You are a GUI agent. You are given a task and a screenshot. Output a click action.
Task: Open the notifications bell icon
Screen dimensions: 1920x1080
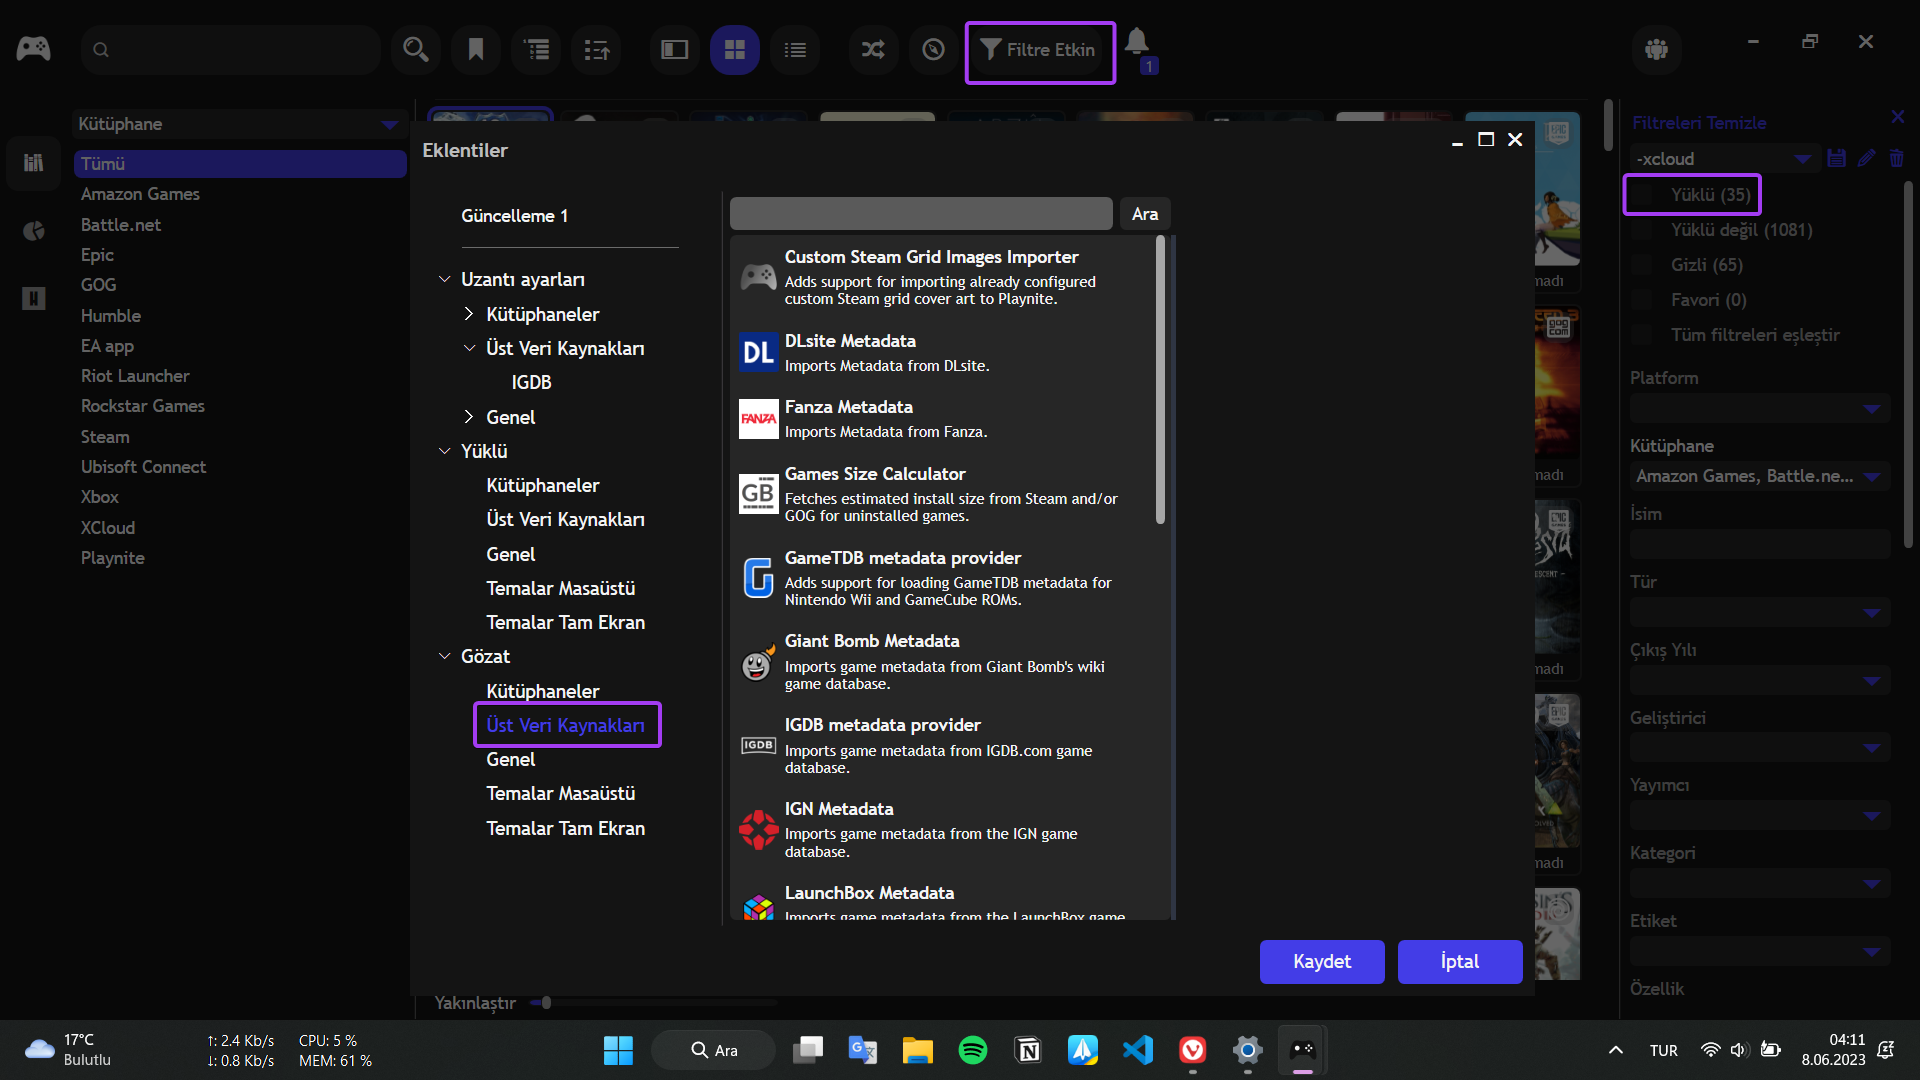tap(1136, 42)
